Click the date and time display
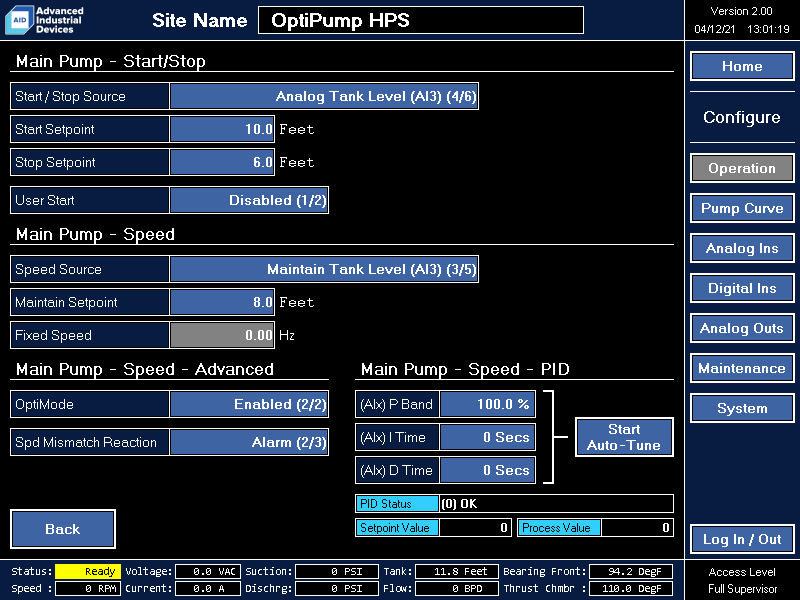The height and width of the screenshot is (600, 800). point(742,29)
